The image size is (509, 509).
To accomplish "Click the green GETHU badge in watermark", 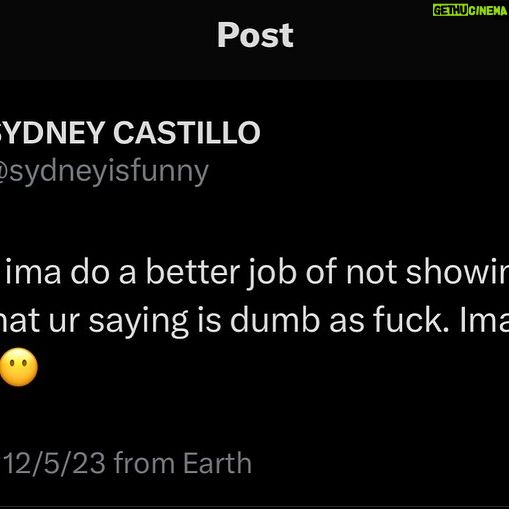I will [450, 10].
